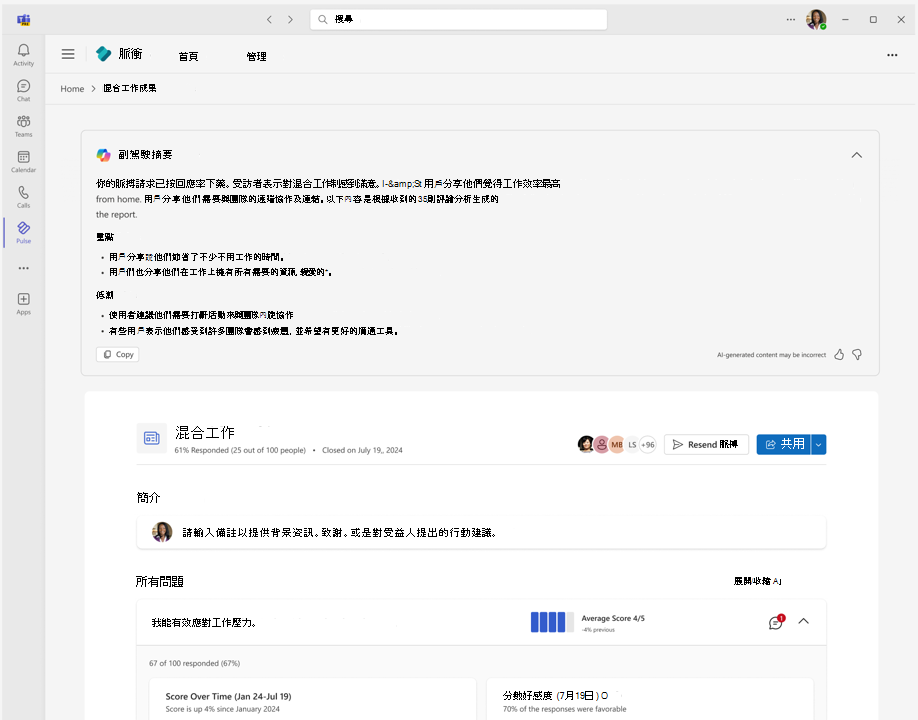Open settings ellipsis near profile picture

tap(791, 19)
